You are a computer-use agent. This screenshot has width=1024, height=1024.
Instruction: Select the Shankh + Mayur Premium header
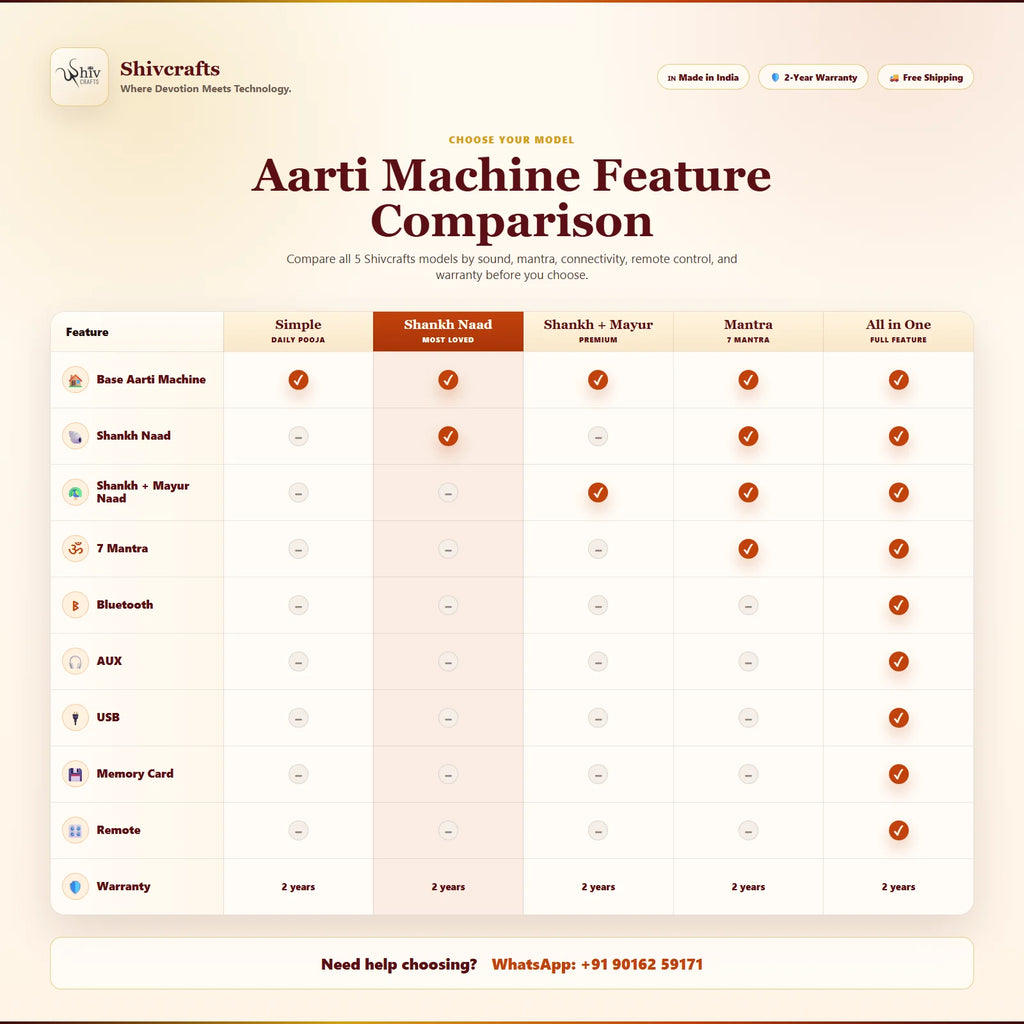click(x=598, y=331)
